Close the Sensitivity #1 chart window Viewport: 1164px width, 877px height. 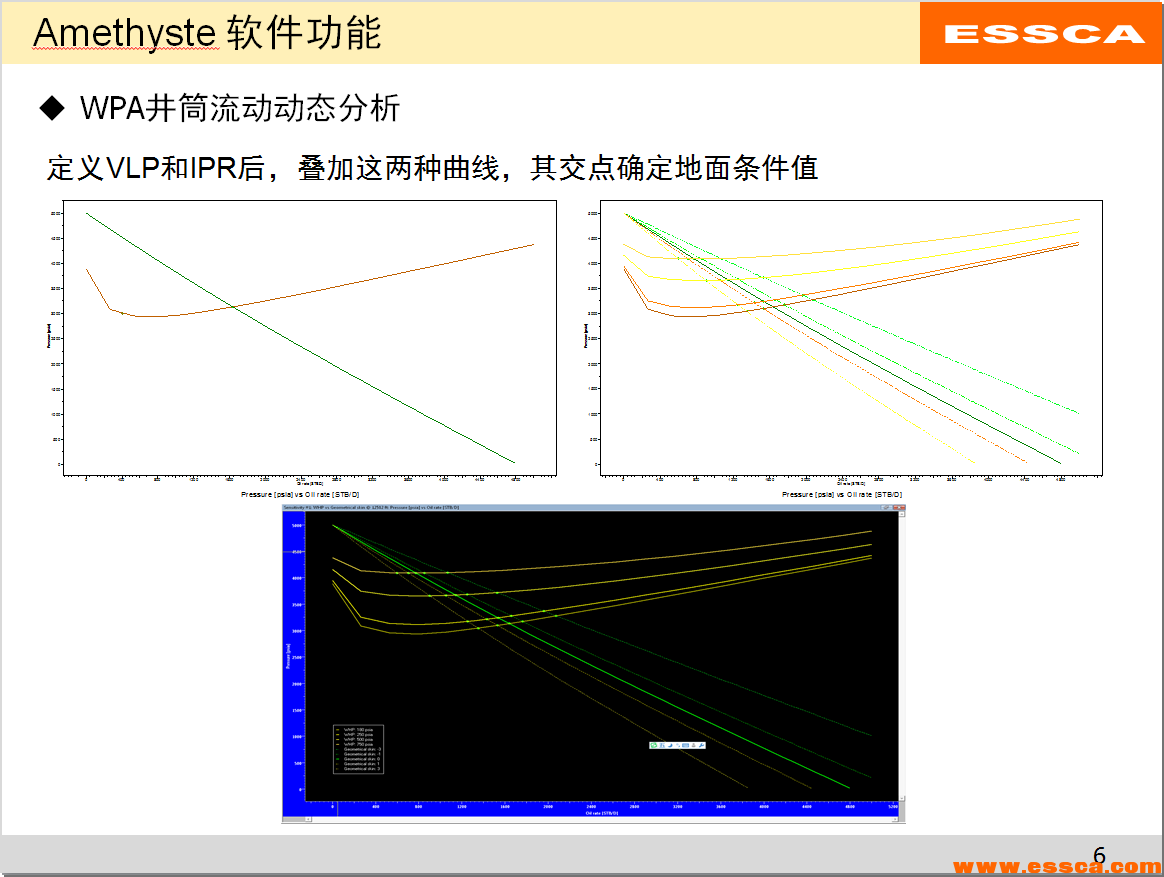coord(900,509)
